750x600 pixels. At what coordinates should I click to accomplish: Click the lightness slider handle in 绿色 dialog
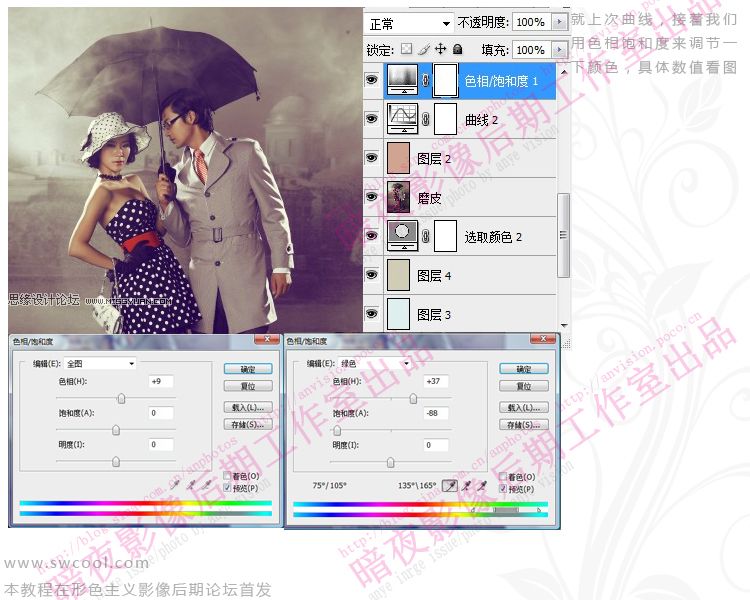(x=391, y=462)
